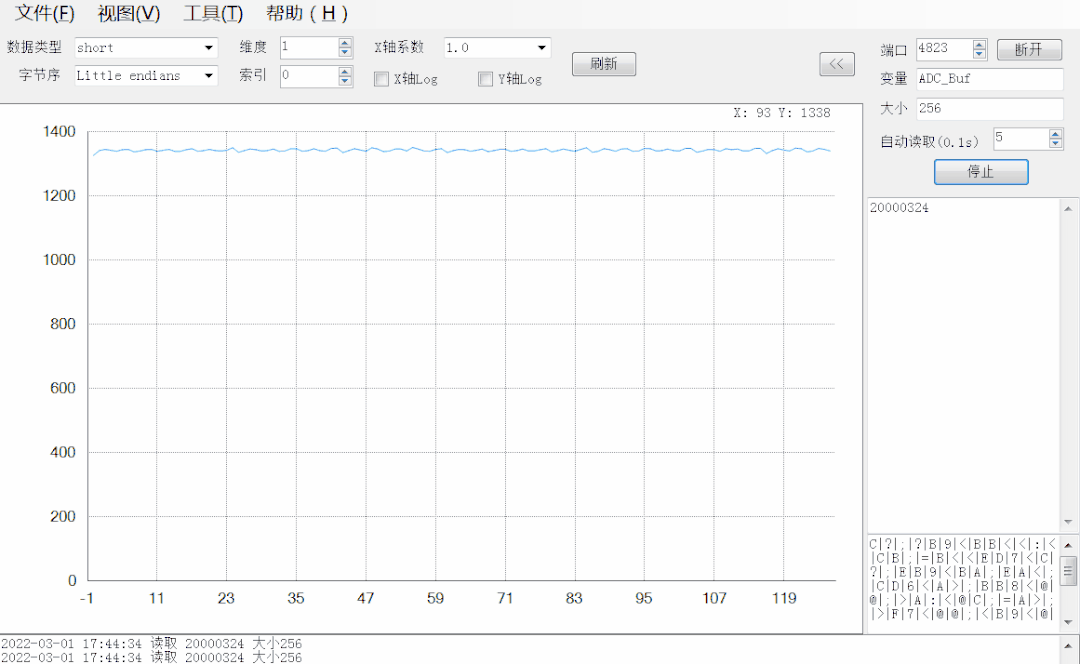
Task: Click the Y-axis label 800
Action: coord(63,324)
